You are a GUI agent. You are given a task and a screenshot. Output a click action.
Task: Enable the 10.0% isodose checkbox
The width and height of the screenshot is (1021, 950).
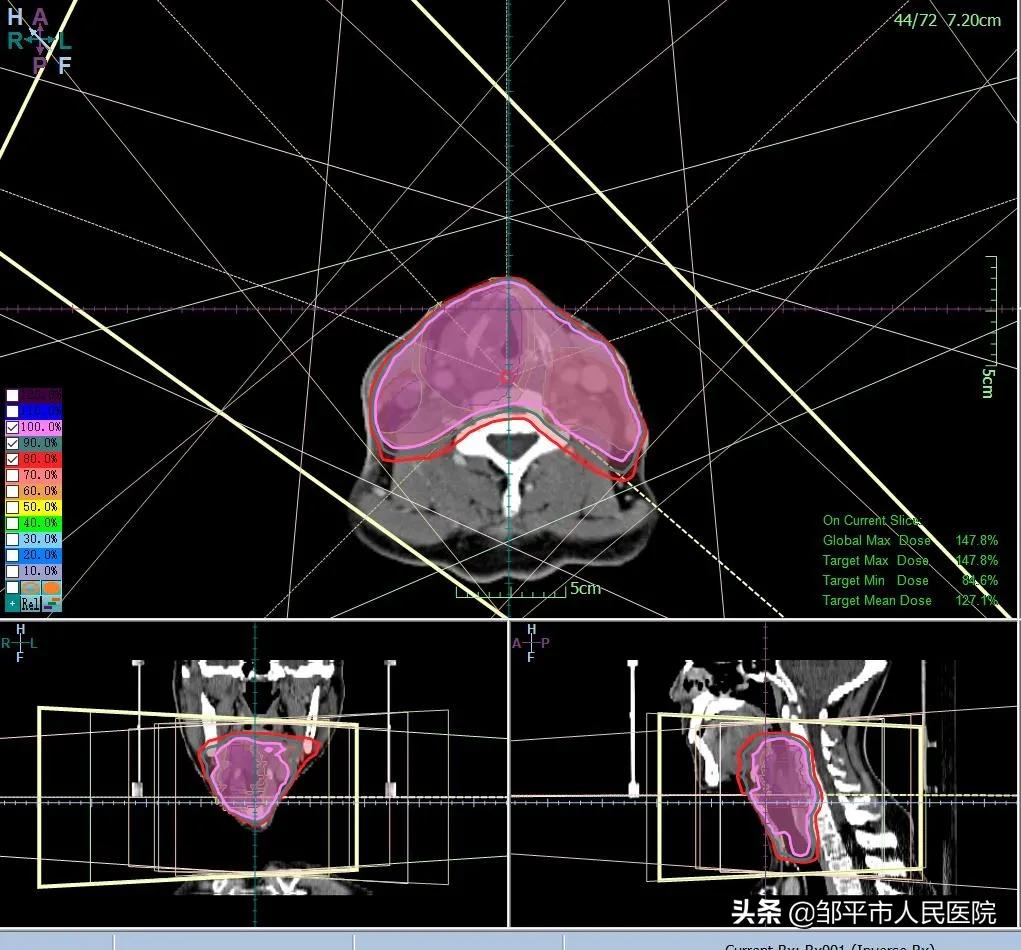[x=12, y=571]
